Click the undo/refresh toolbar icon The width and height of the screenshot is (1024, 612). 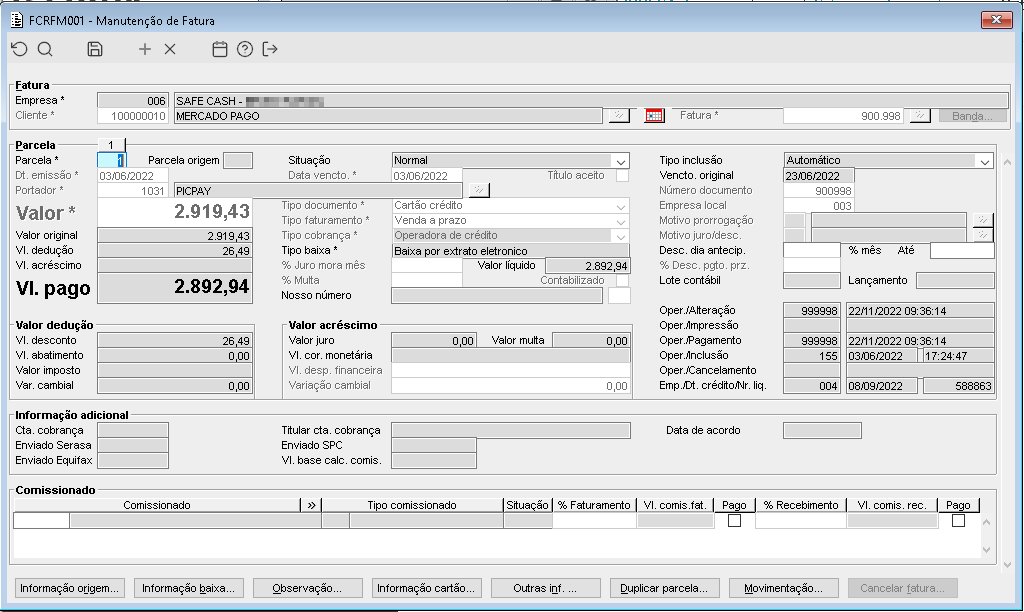tap(20, 49)
